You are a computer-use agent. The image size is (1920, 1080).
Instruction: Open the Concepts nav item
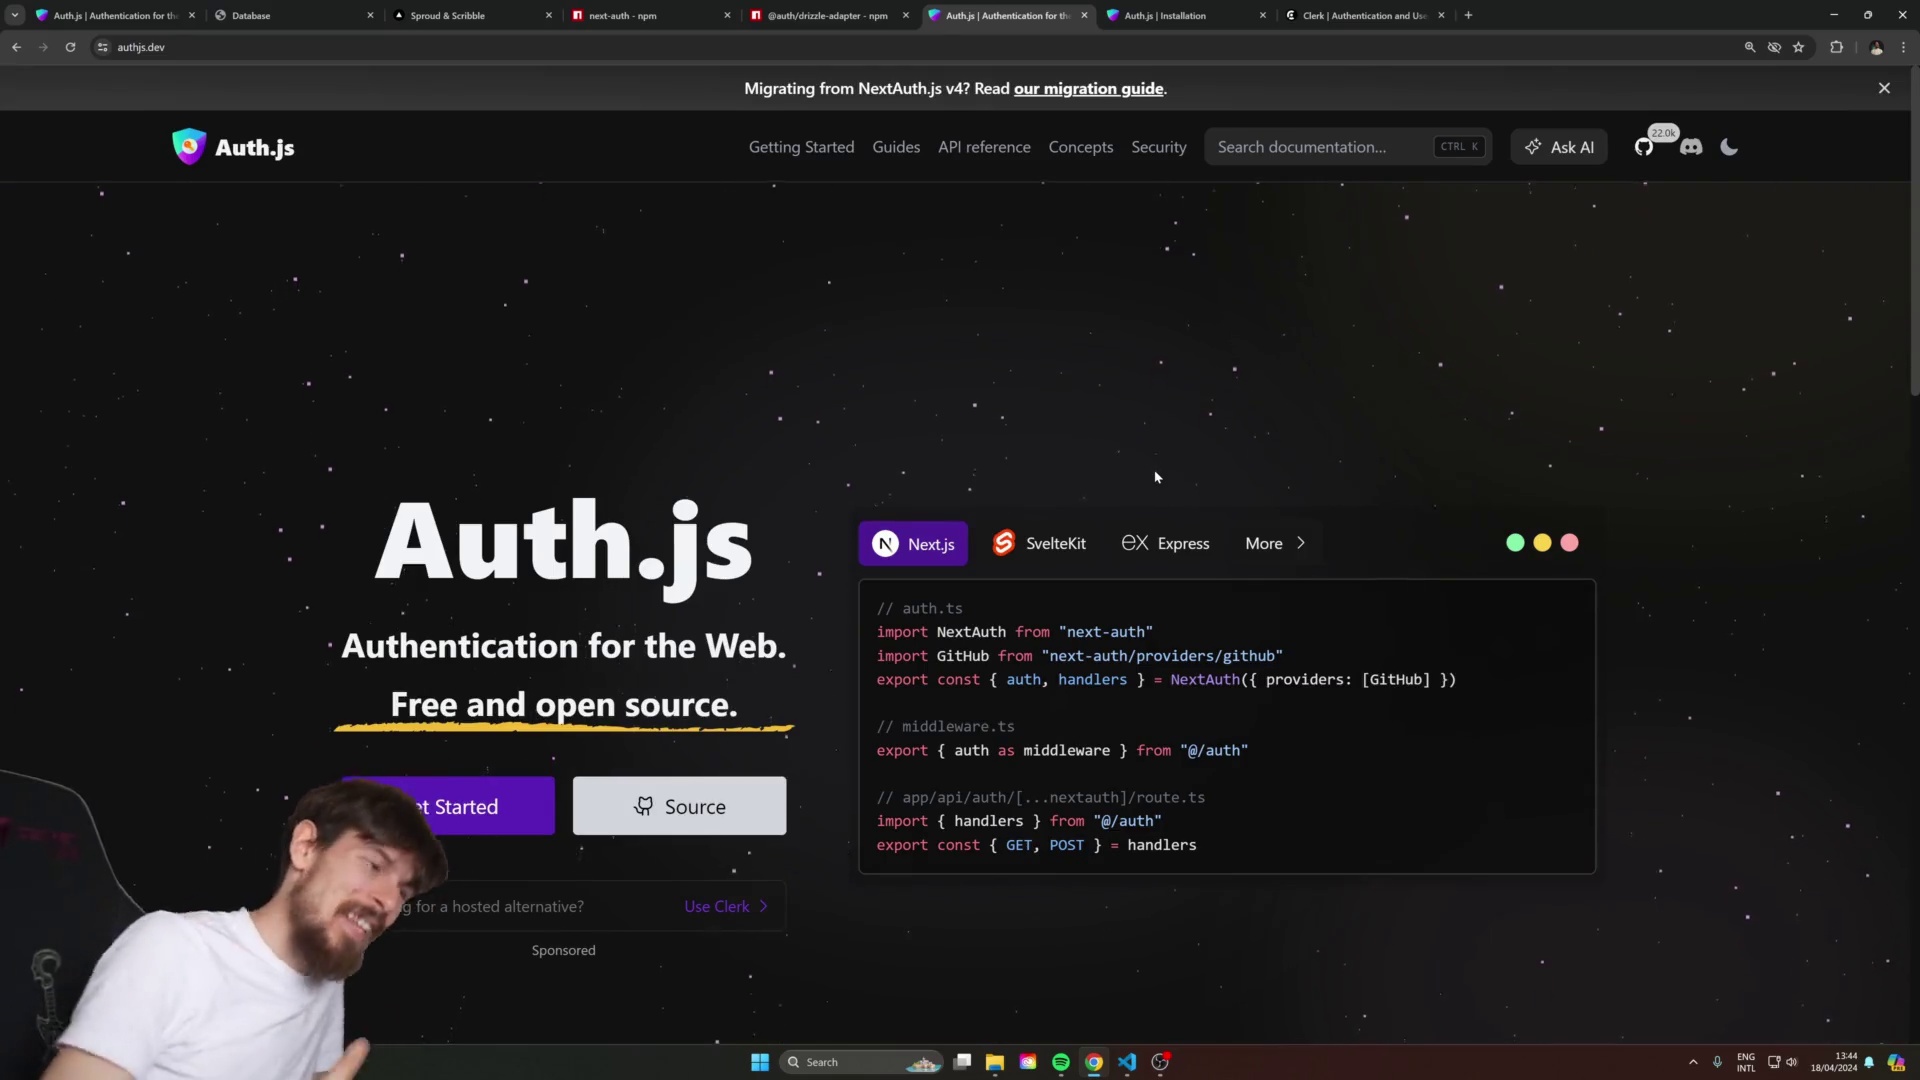click(x=1080, y=147)
